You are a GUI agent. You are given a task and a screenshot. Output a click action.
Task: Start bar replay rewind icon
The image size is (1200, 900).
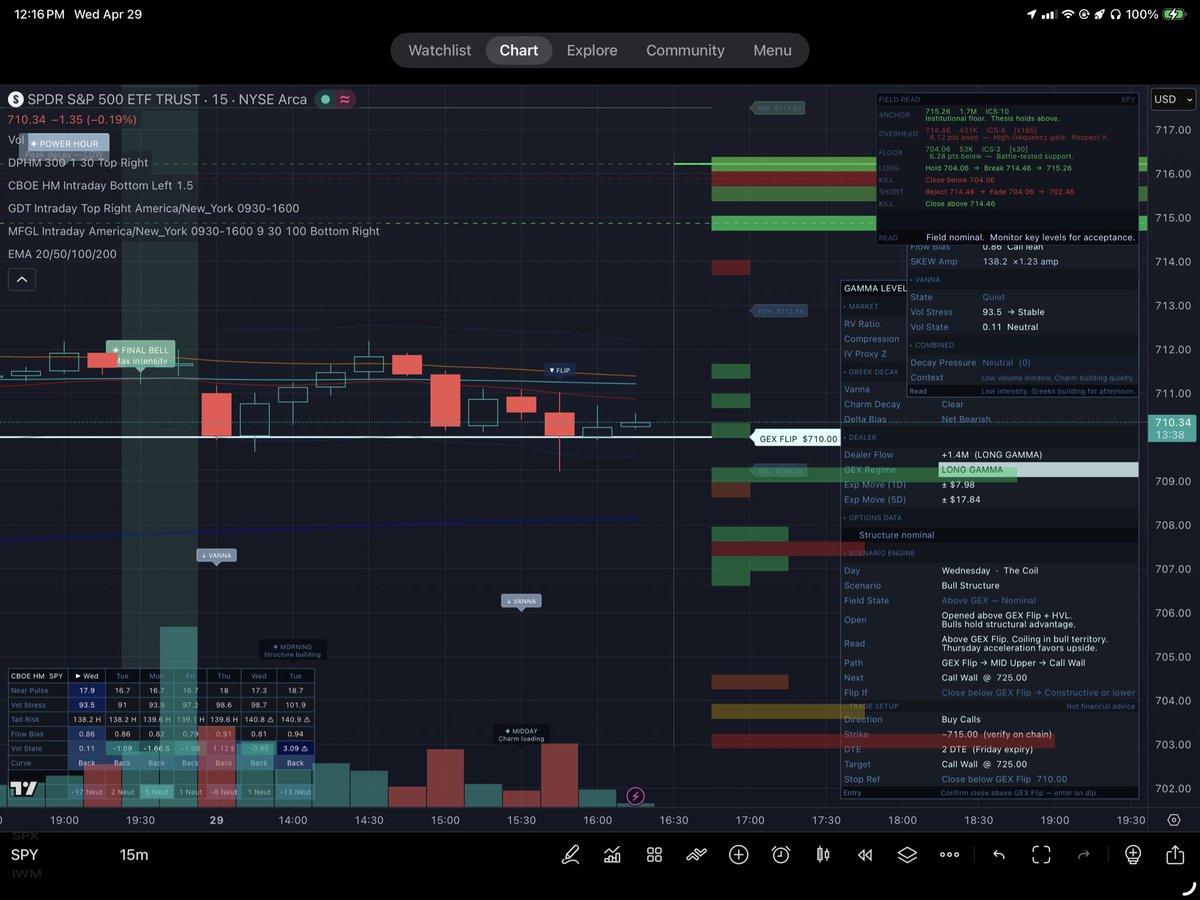865,855
